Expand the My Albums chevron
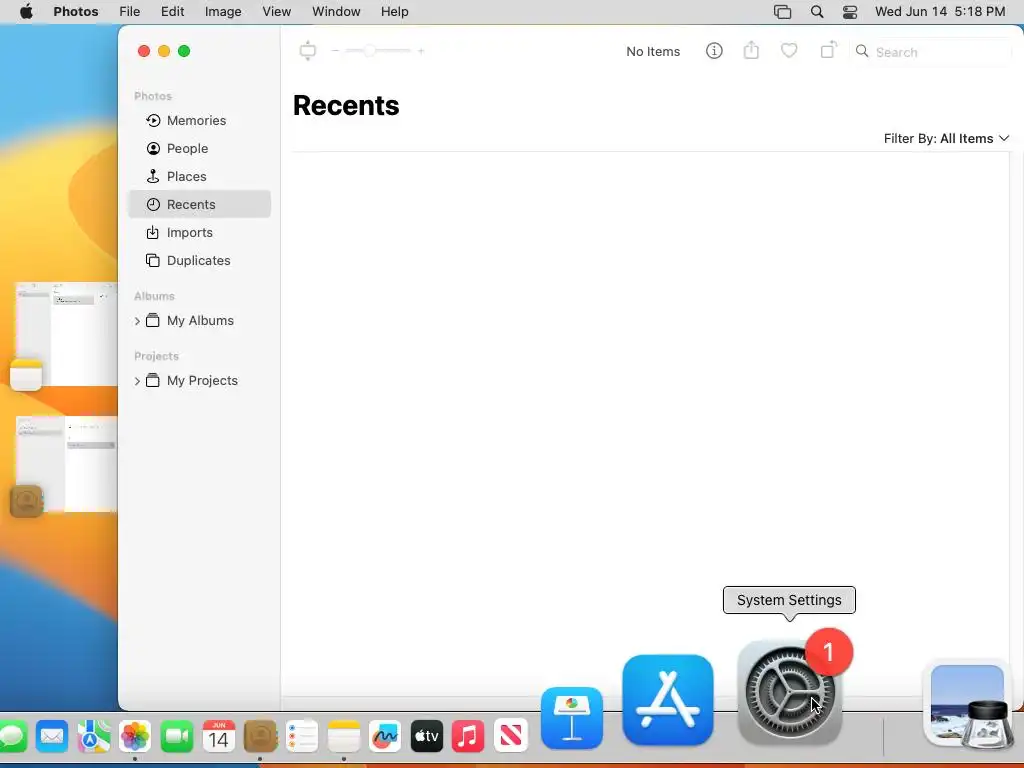Viewport: 1024px width, 768px height. pyautogui.click(x=137, y=321)
